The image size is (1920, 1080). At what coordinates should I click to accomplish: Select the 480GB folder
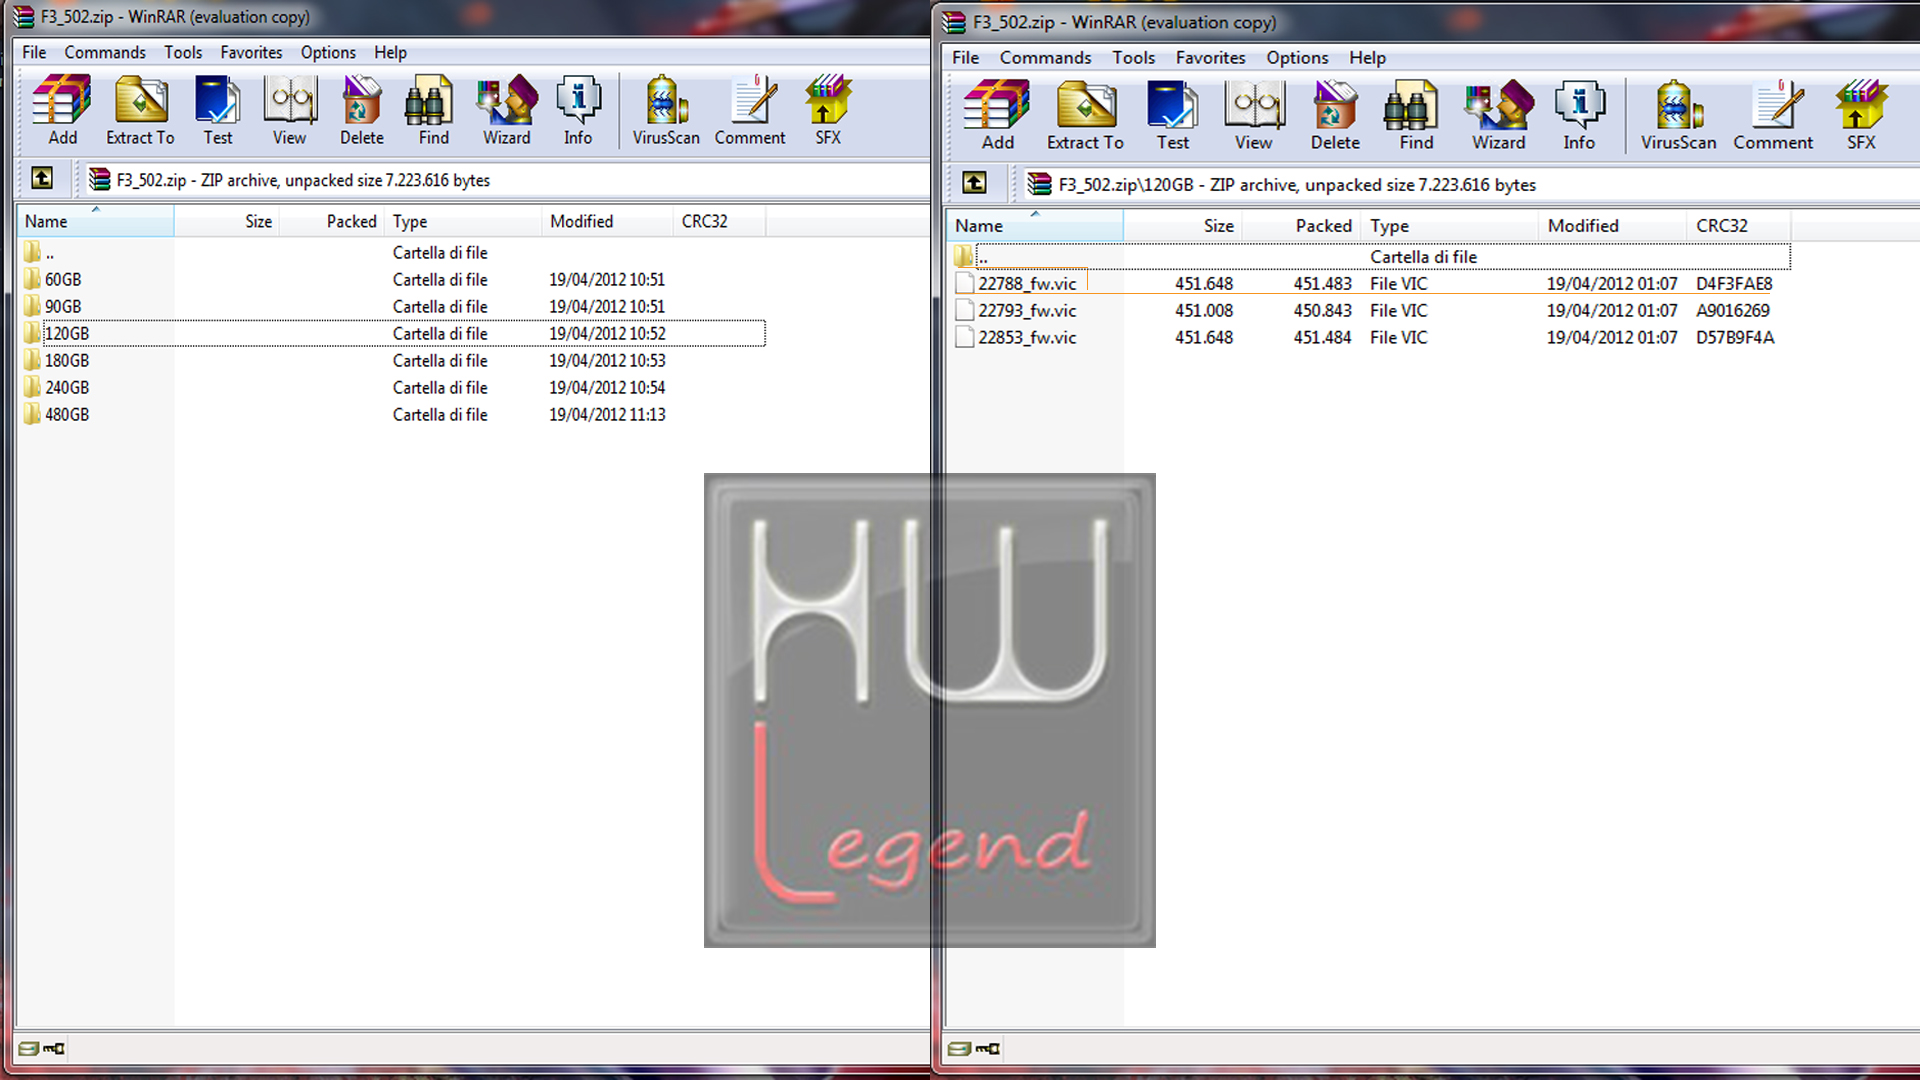(x=394, y=414)
